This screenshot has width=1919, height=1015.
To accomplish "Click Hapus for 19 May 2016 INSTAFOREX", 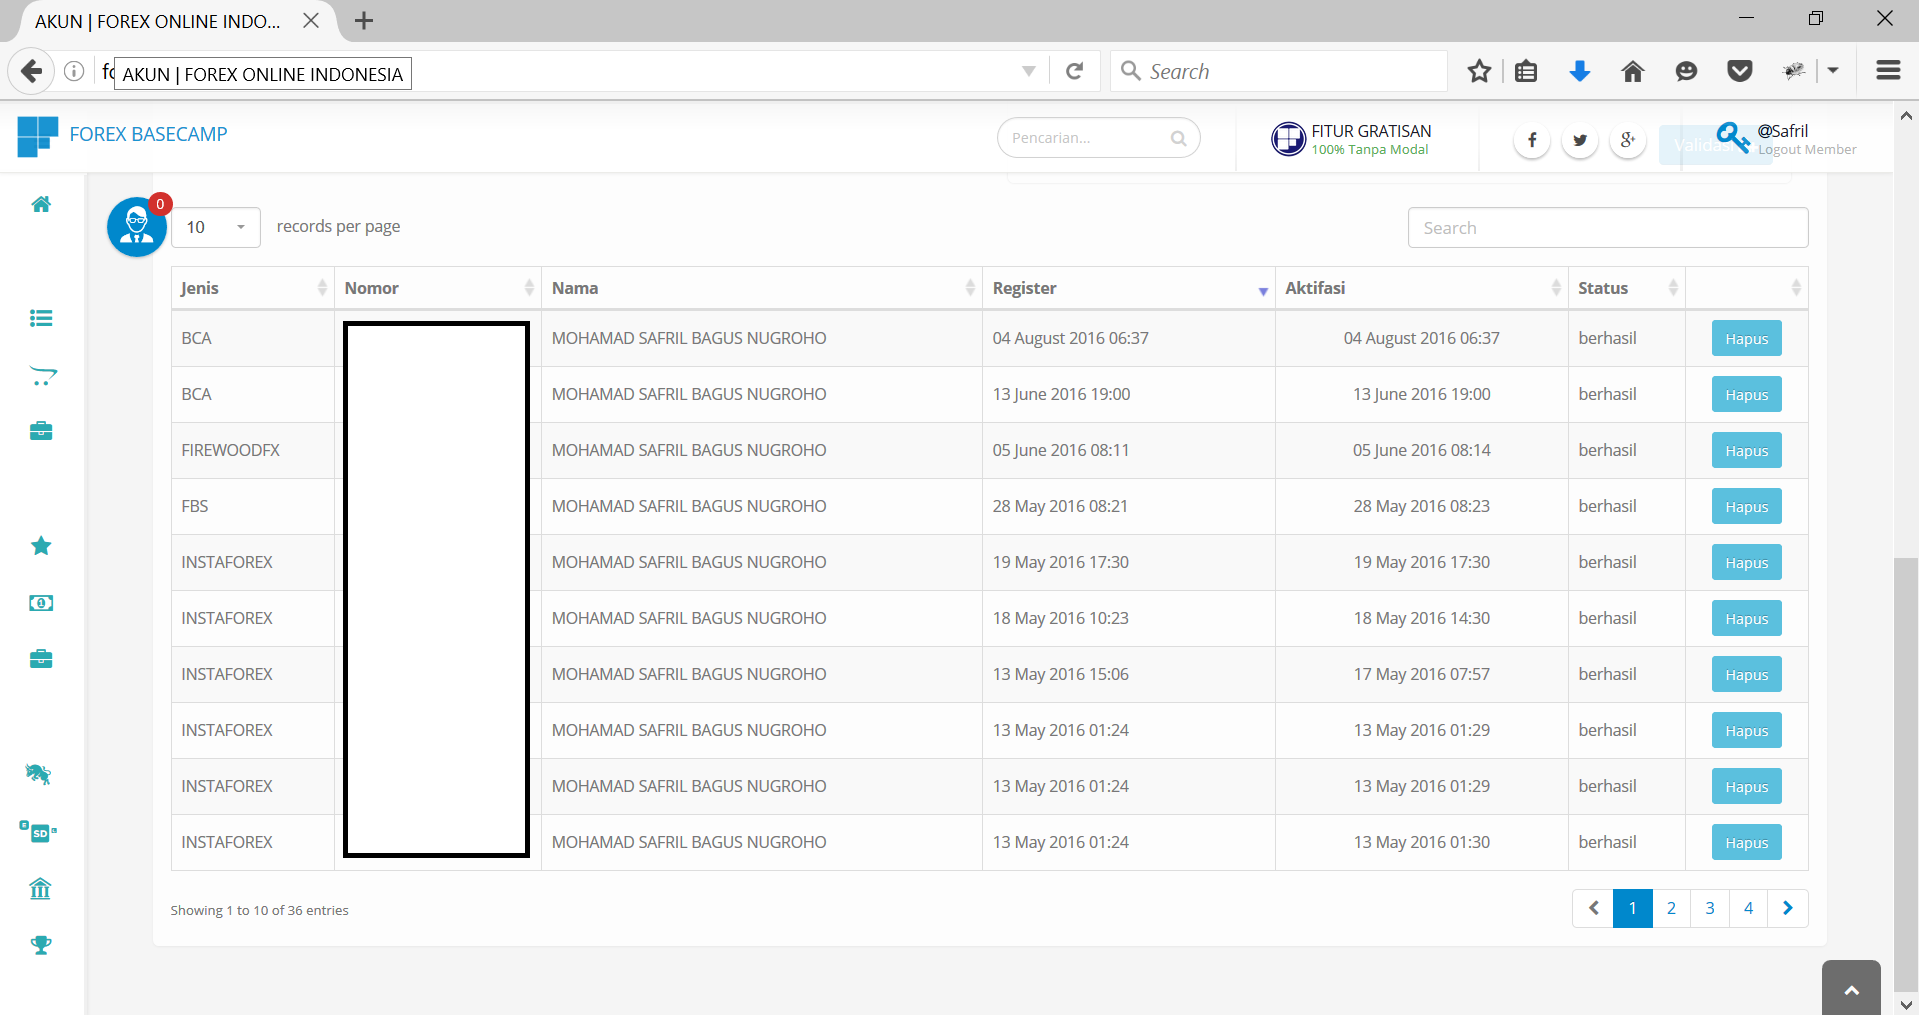I will (x=1746, y=563).
